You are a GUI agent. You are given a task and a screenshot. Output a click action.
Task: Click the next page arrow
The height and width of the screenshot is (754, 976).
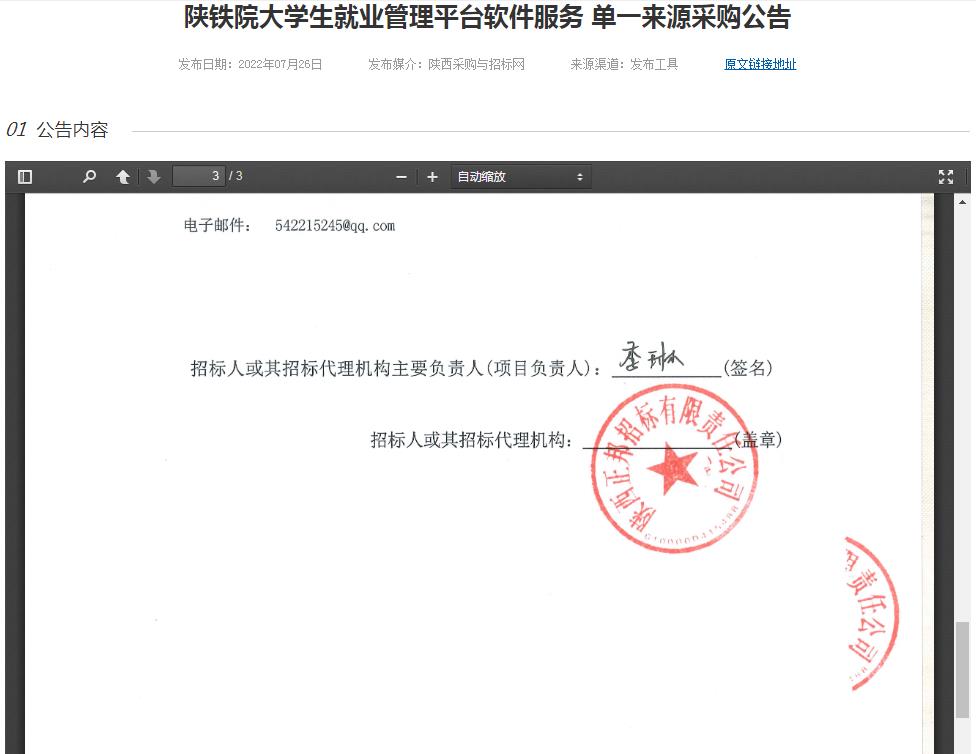[153, 177]
